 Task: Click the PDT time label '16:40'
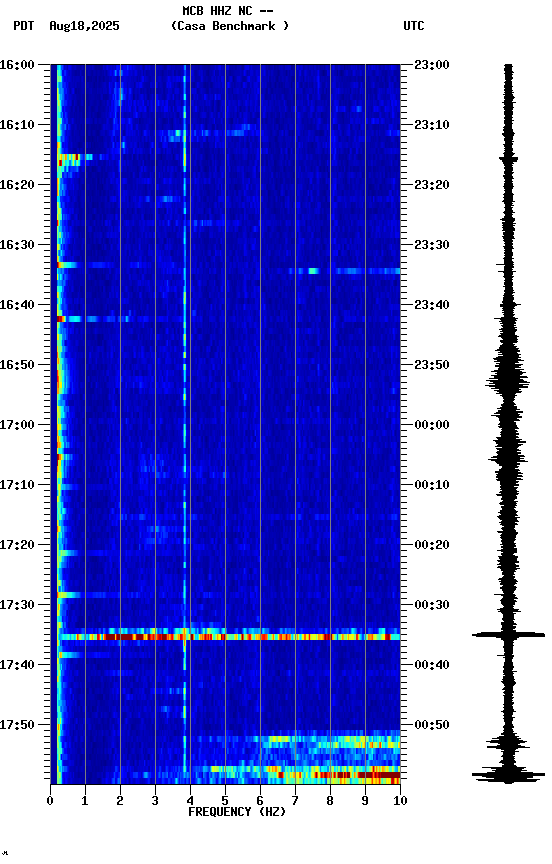[17, 305]
